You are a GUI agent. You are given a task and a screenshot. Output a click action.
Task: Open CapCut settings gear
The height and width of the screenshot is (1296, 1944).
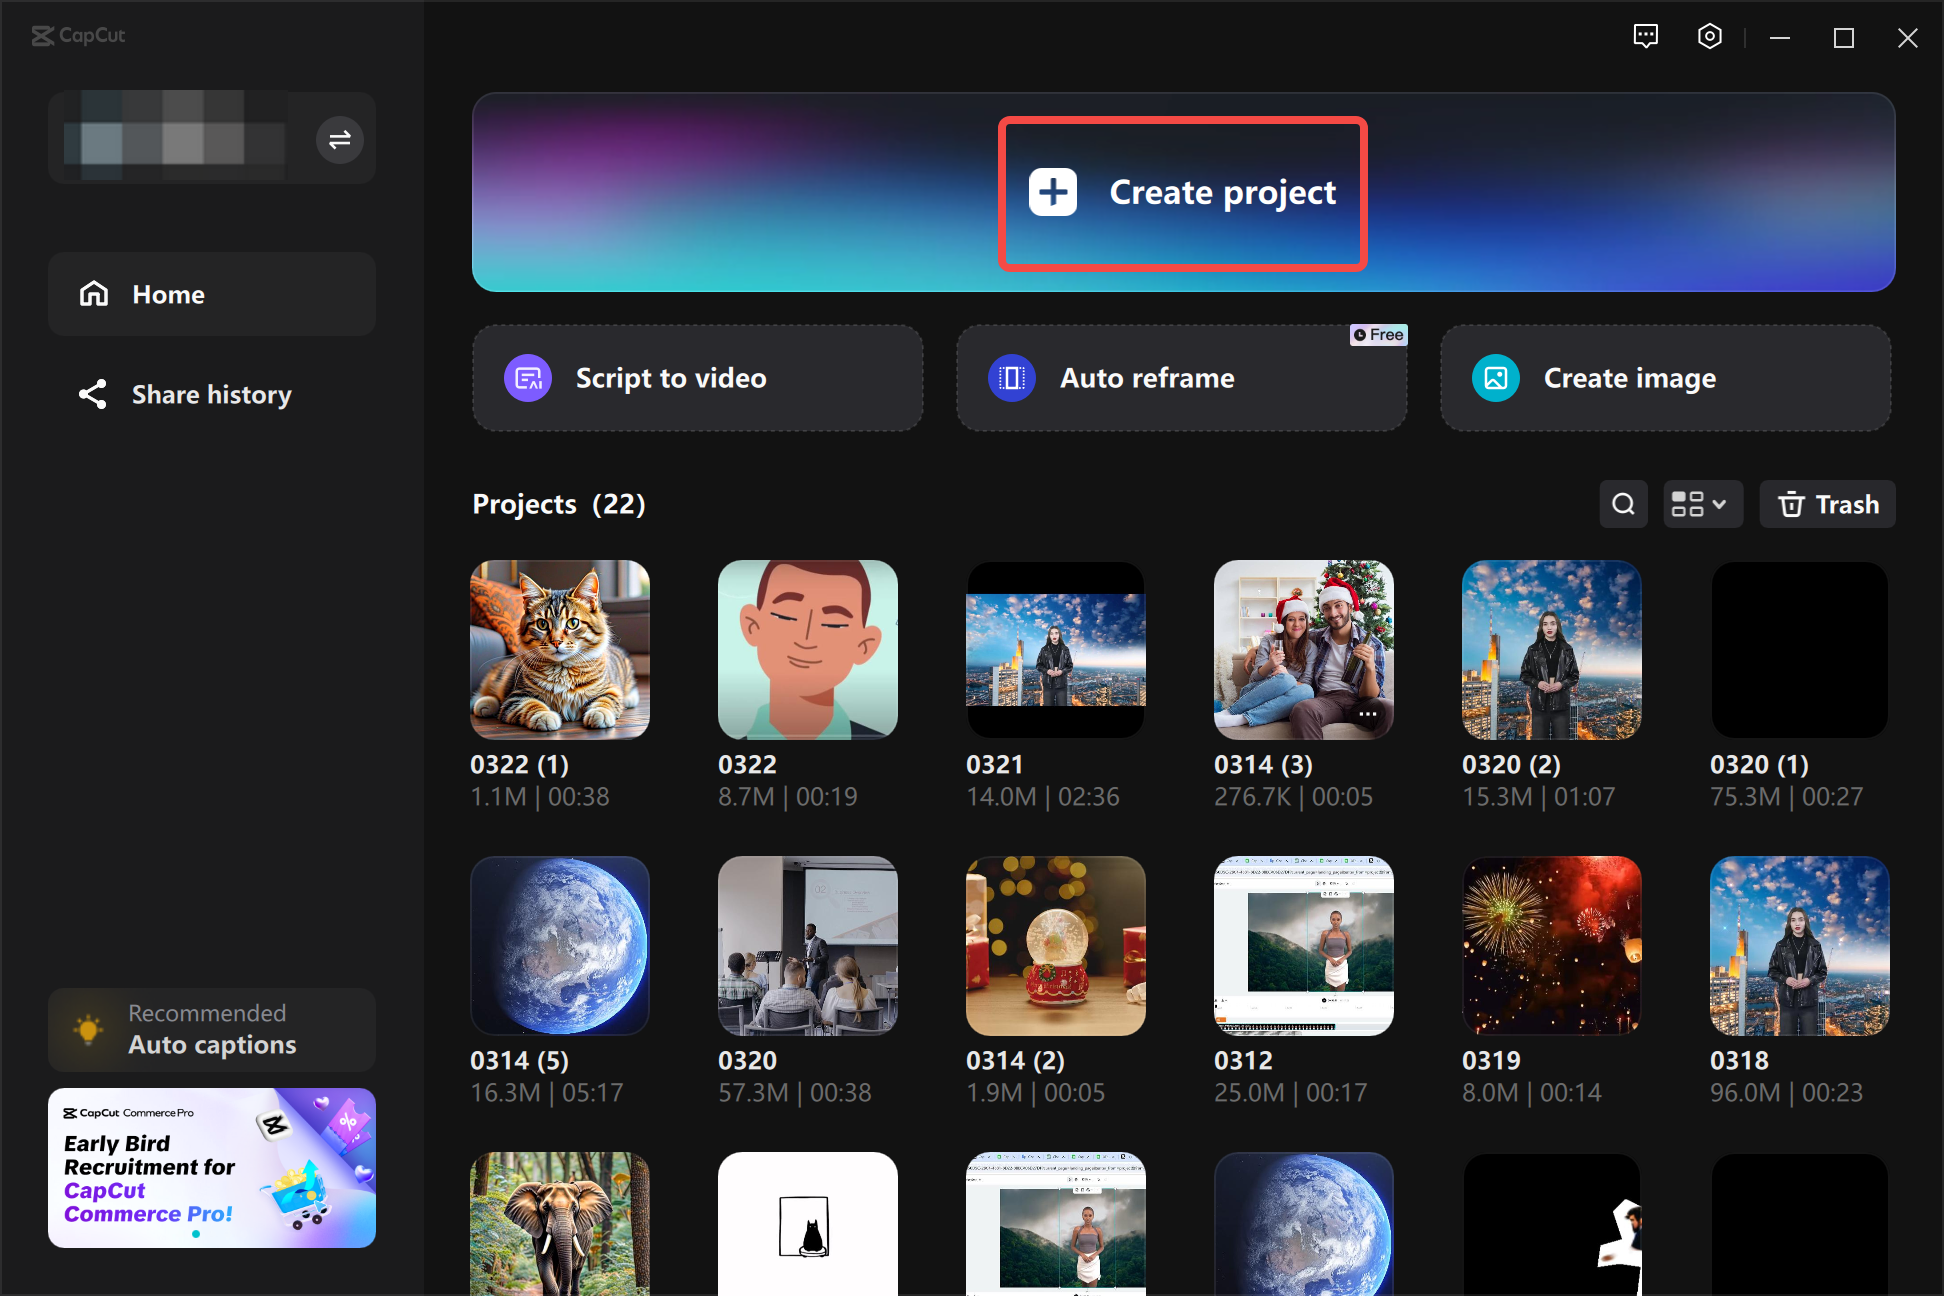coord(1709,36)
